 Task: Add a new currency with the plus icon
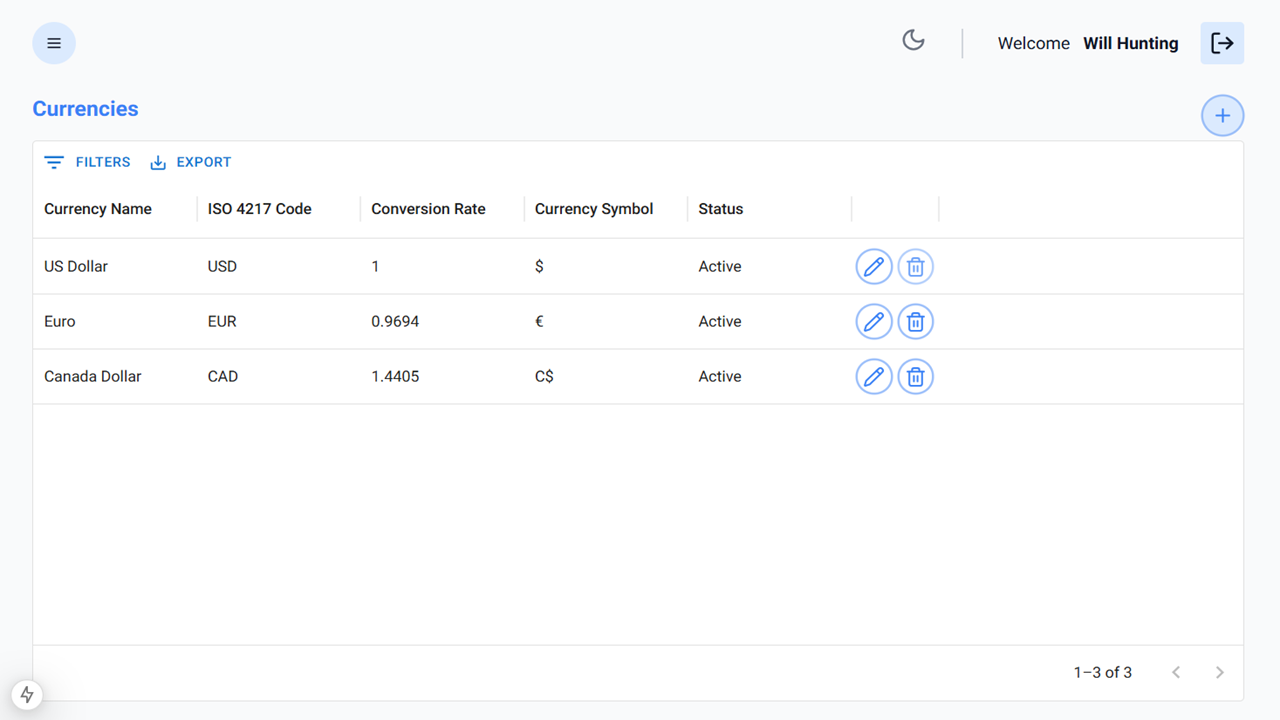coord(1222,115)
